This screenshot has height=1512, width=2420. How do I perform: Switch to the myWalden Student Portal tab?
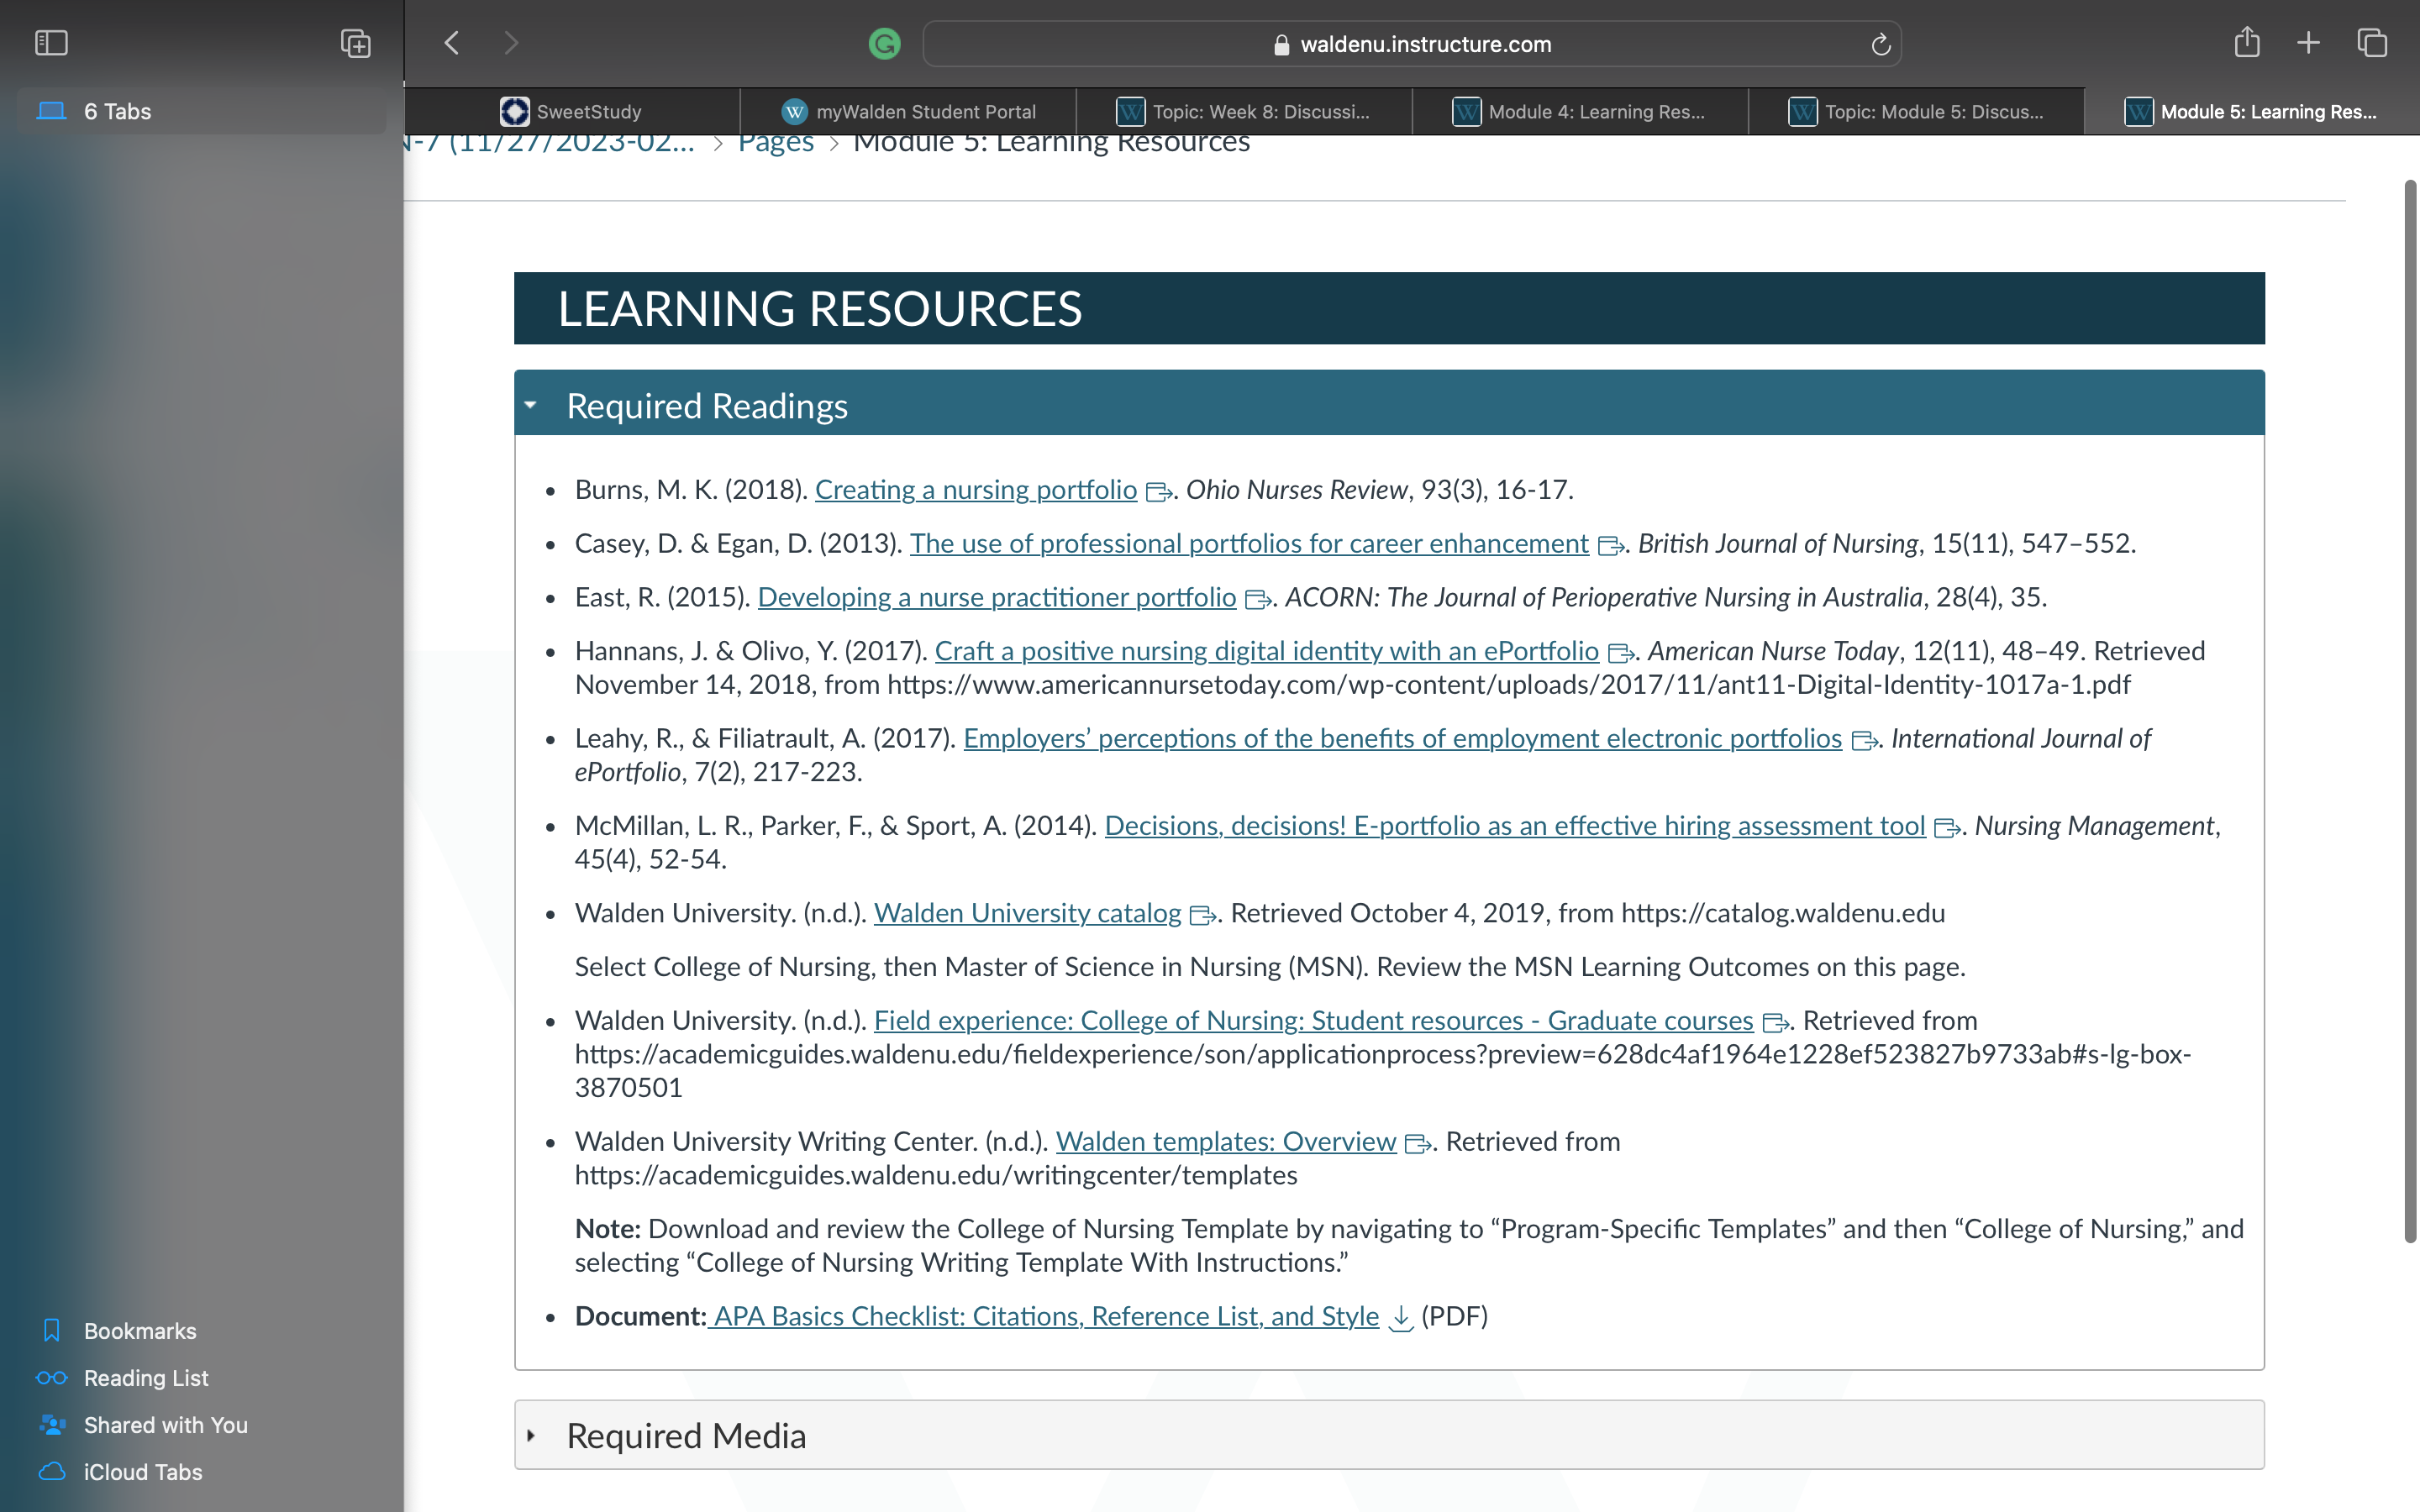[x=908, y=111]
